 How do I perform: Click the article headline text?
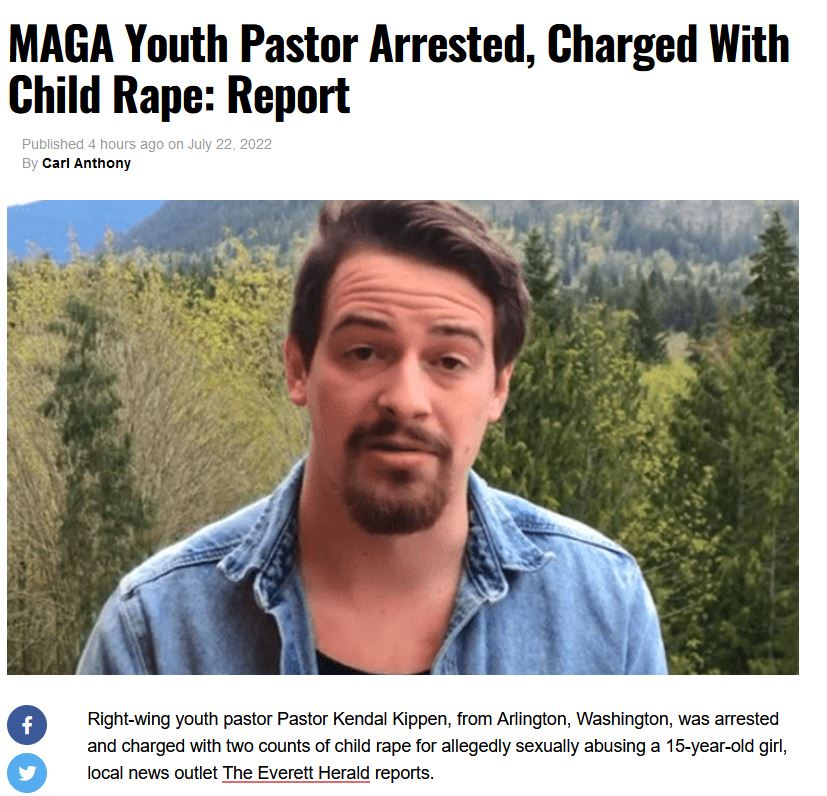click(x=399, y=69)
